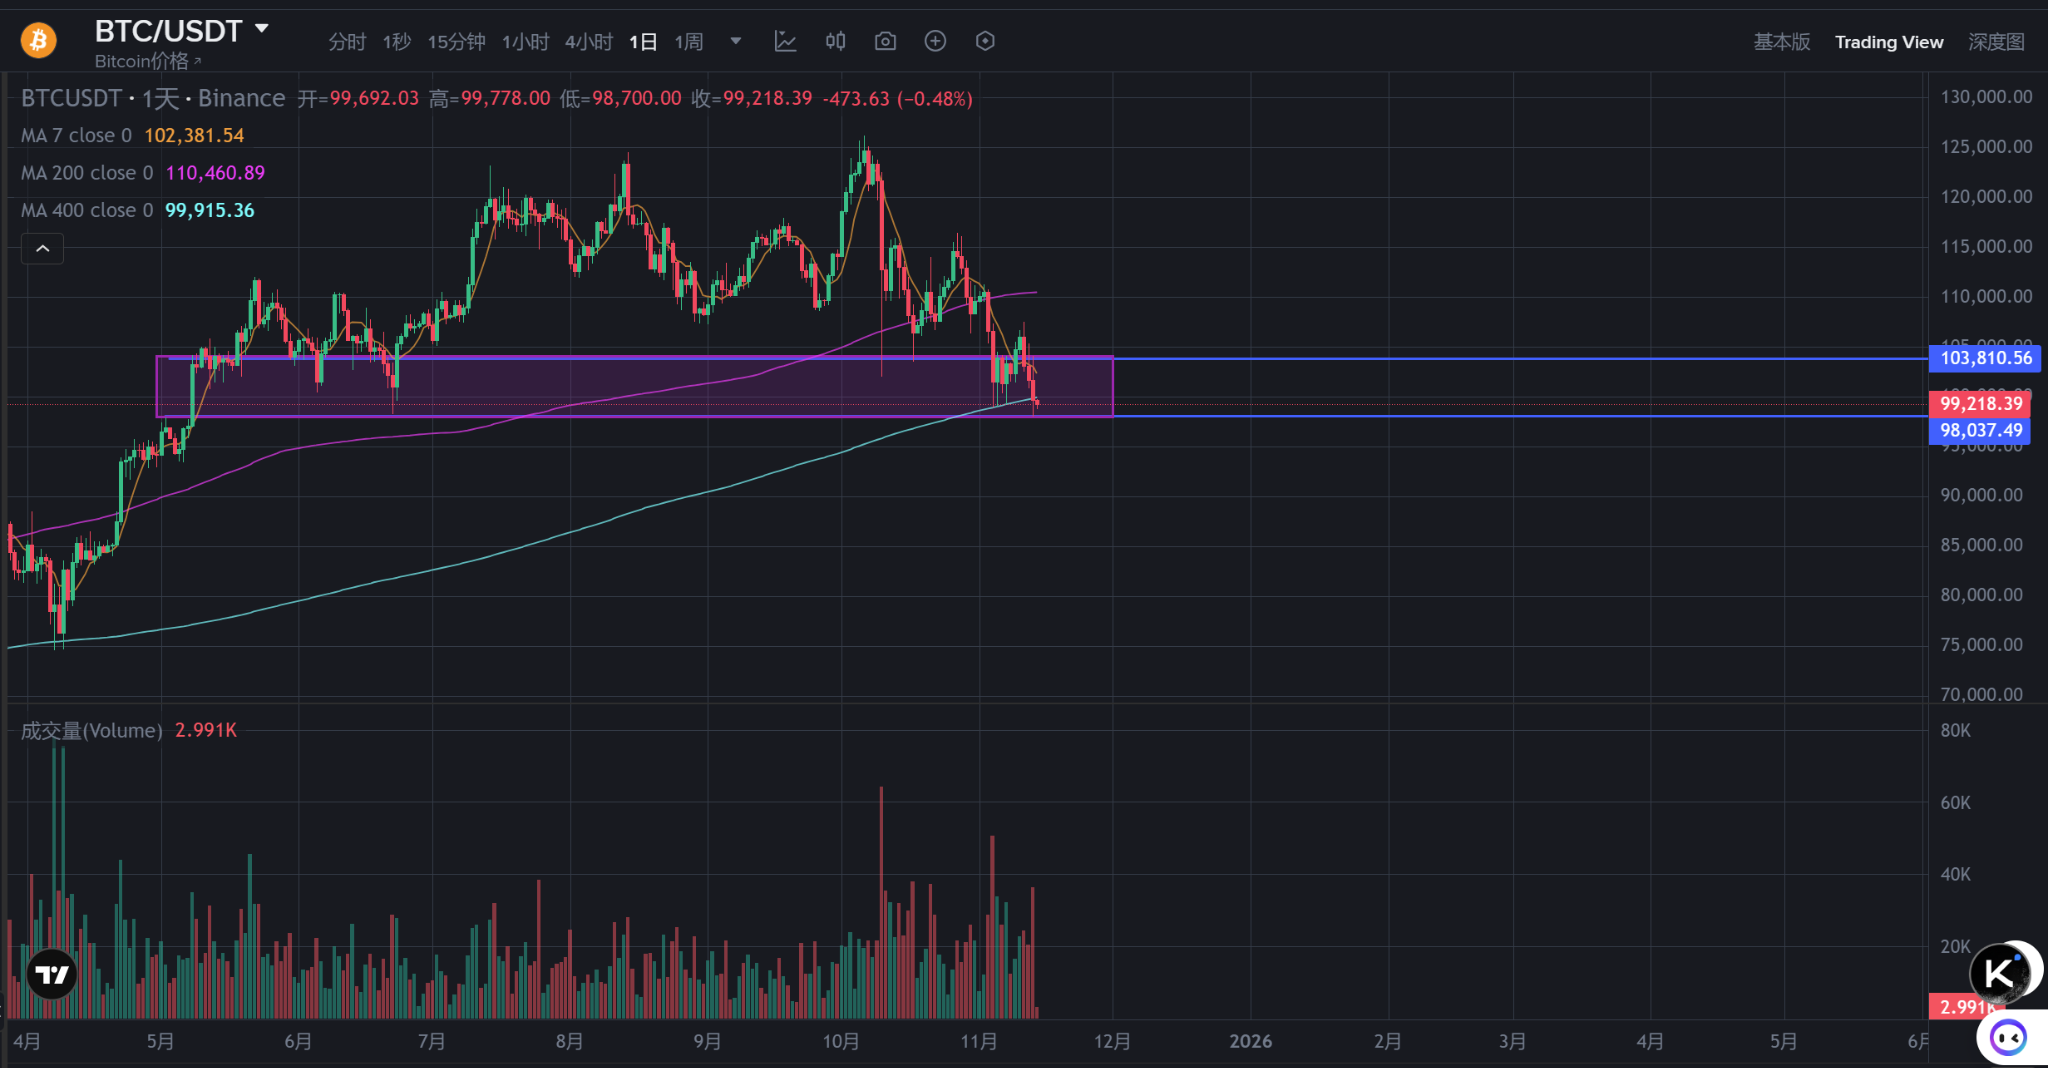Switch to the 深度图 depth chart tab
Image resolution: width=2048 pixels, height=1068 pixels.
pyautogui.click(x=1996, y=42)
